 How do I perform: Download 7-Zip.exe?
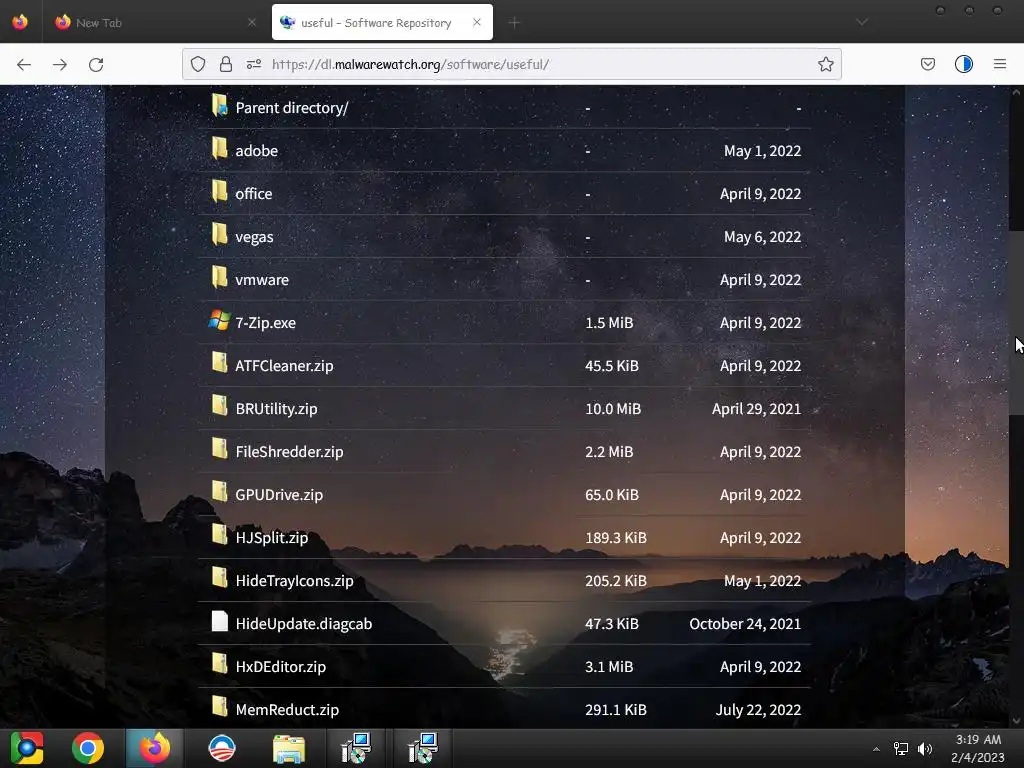265,323
